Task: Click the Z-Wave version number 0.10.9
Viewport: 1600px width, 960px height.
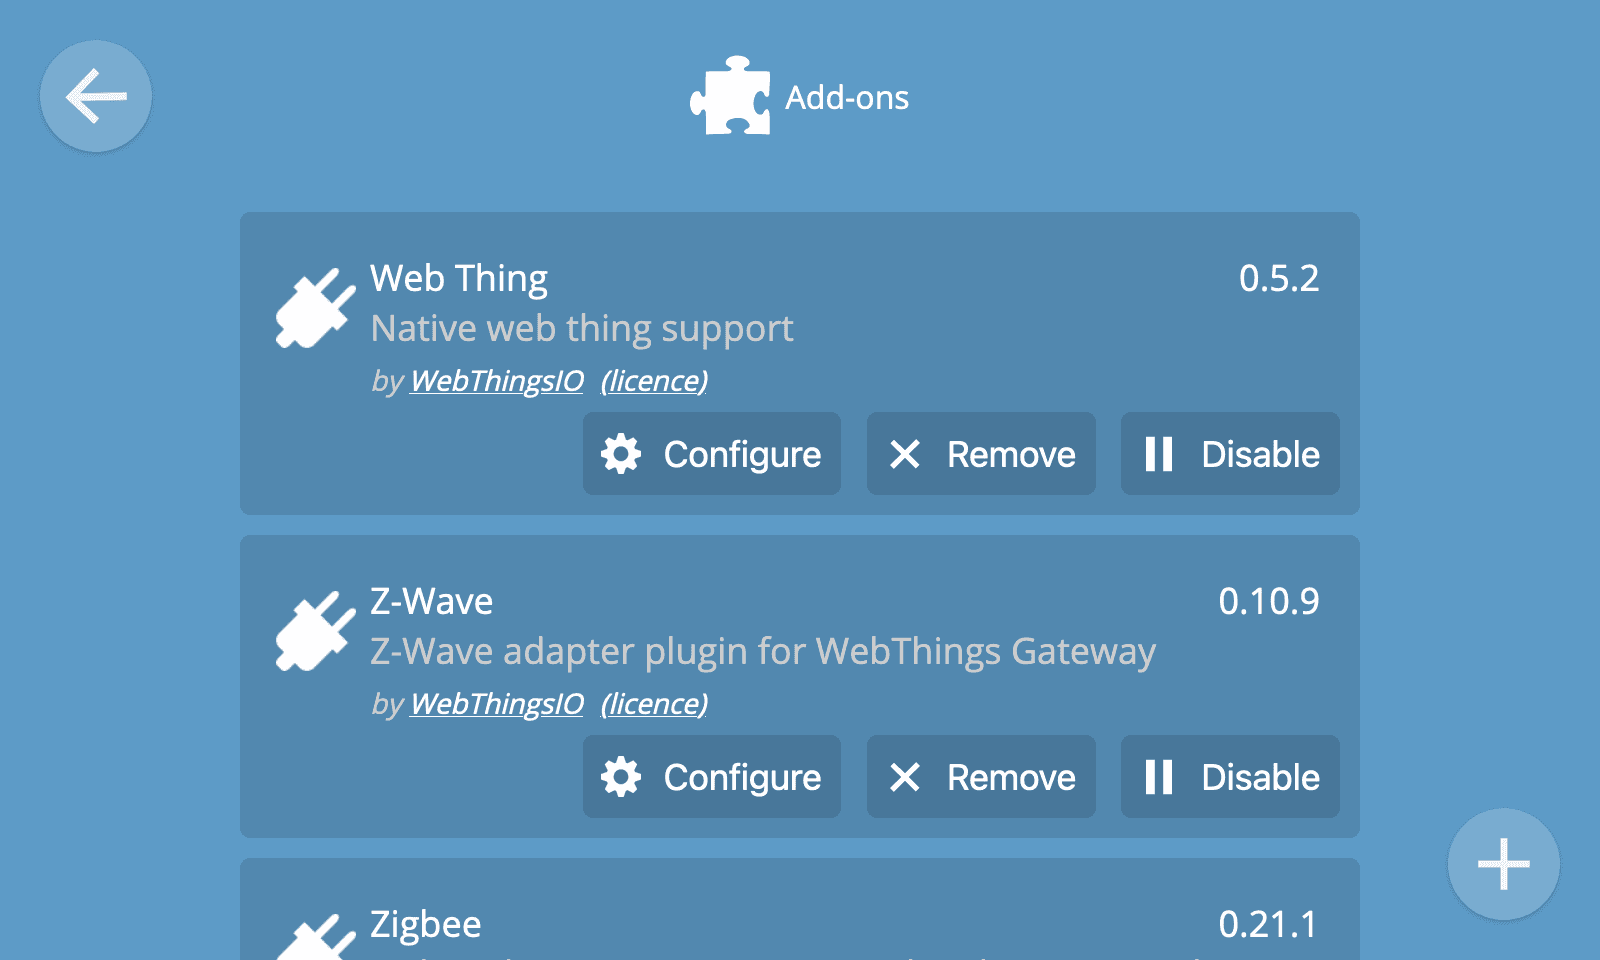Action: click(1268, 601)
